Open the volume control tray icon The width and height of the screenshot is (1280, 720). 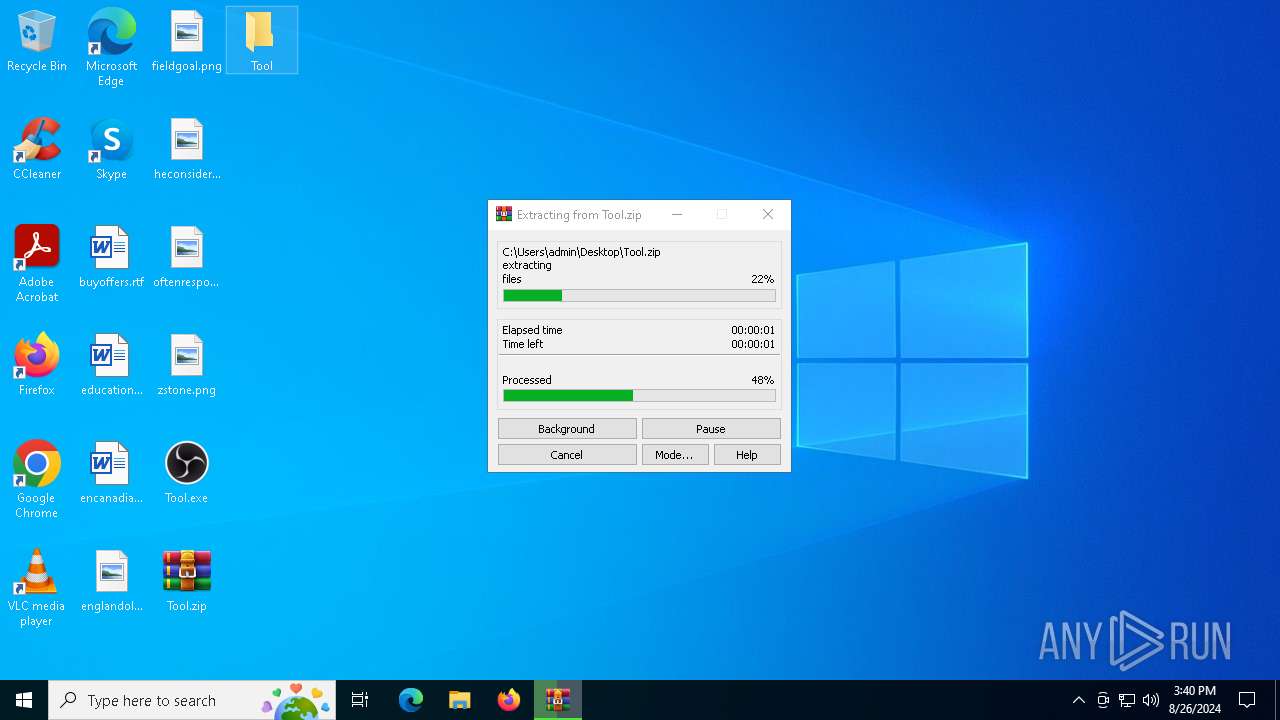(x=1151, y=700)
